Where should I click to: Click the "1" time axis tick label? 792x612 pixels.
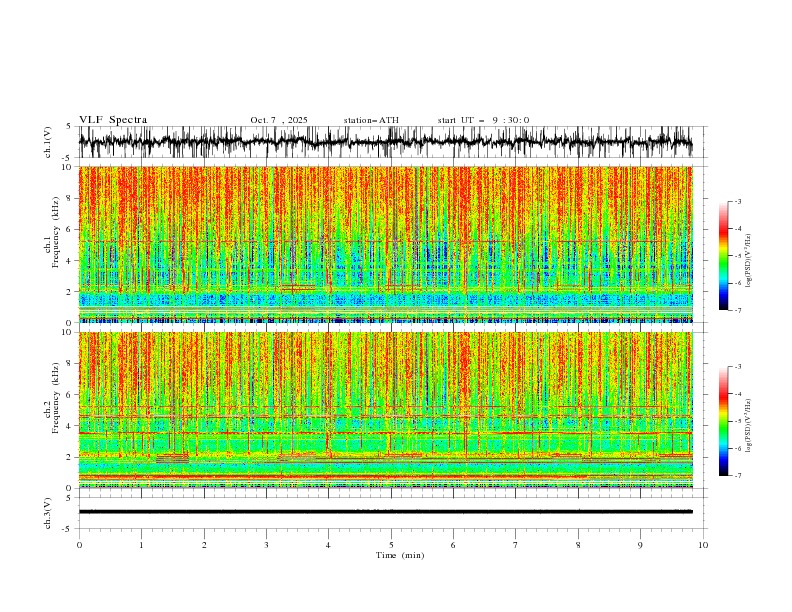[141, 545]
